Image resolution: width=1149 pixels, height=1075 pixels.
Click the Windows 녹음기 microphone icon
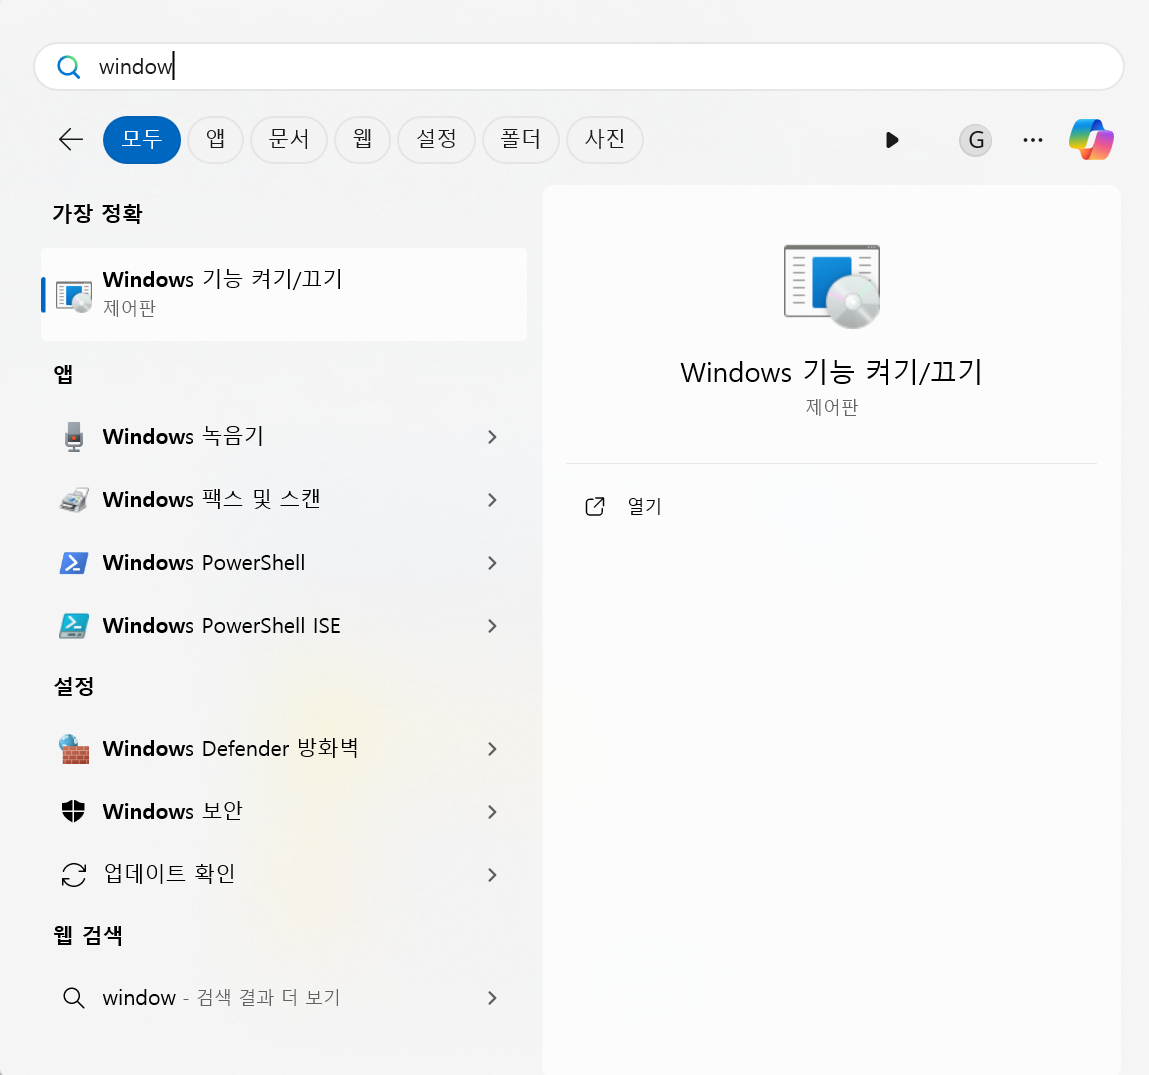[x=73, y=437]
